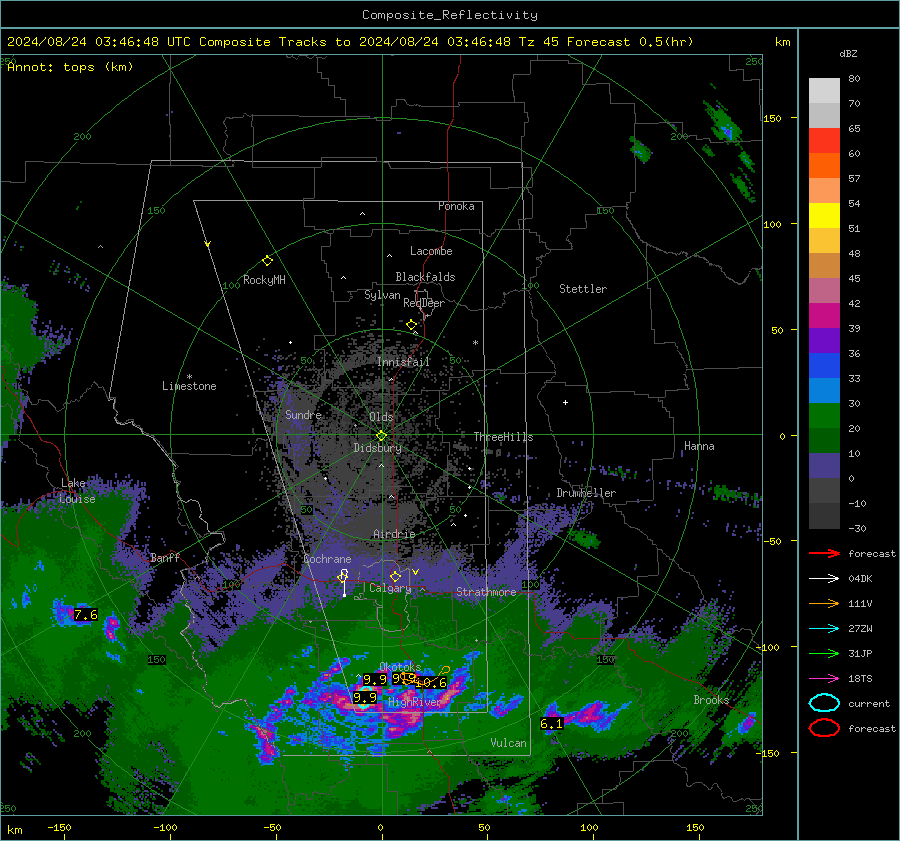The height and width of the screenshot is (841, 900).
Task: Click the orange 111V track arrow
Action: click(x=824, y=603)
